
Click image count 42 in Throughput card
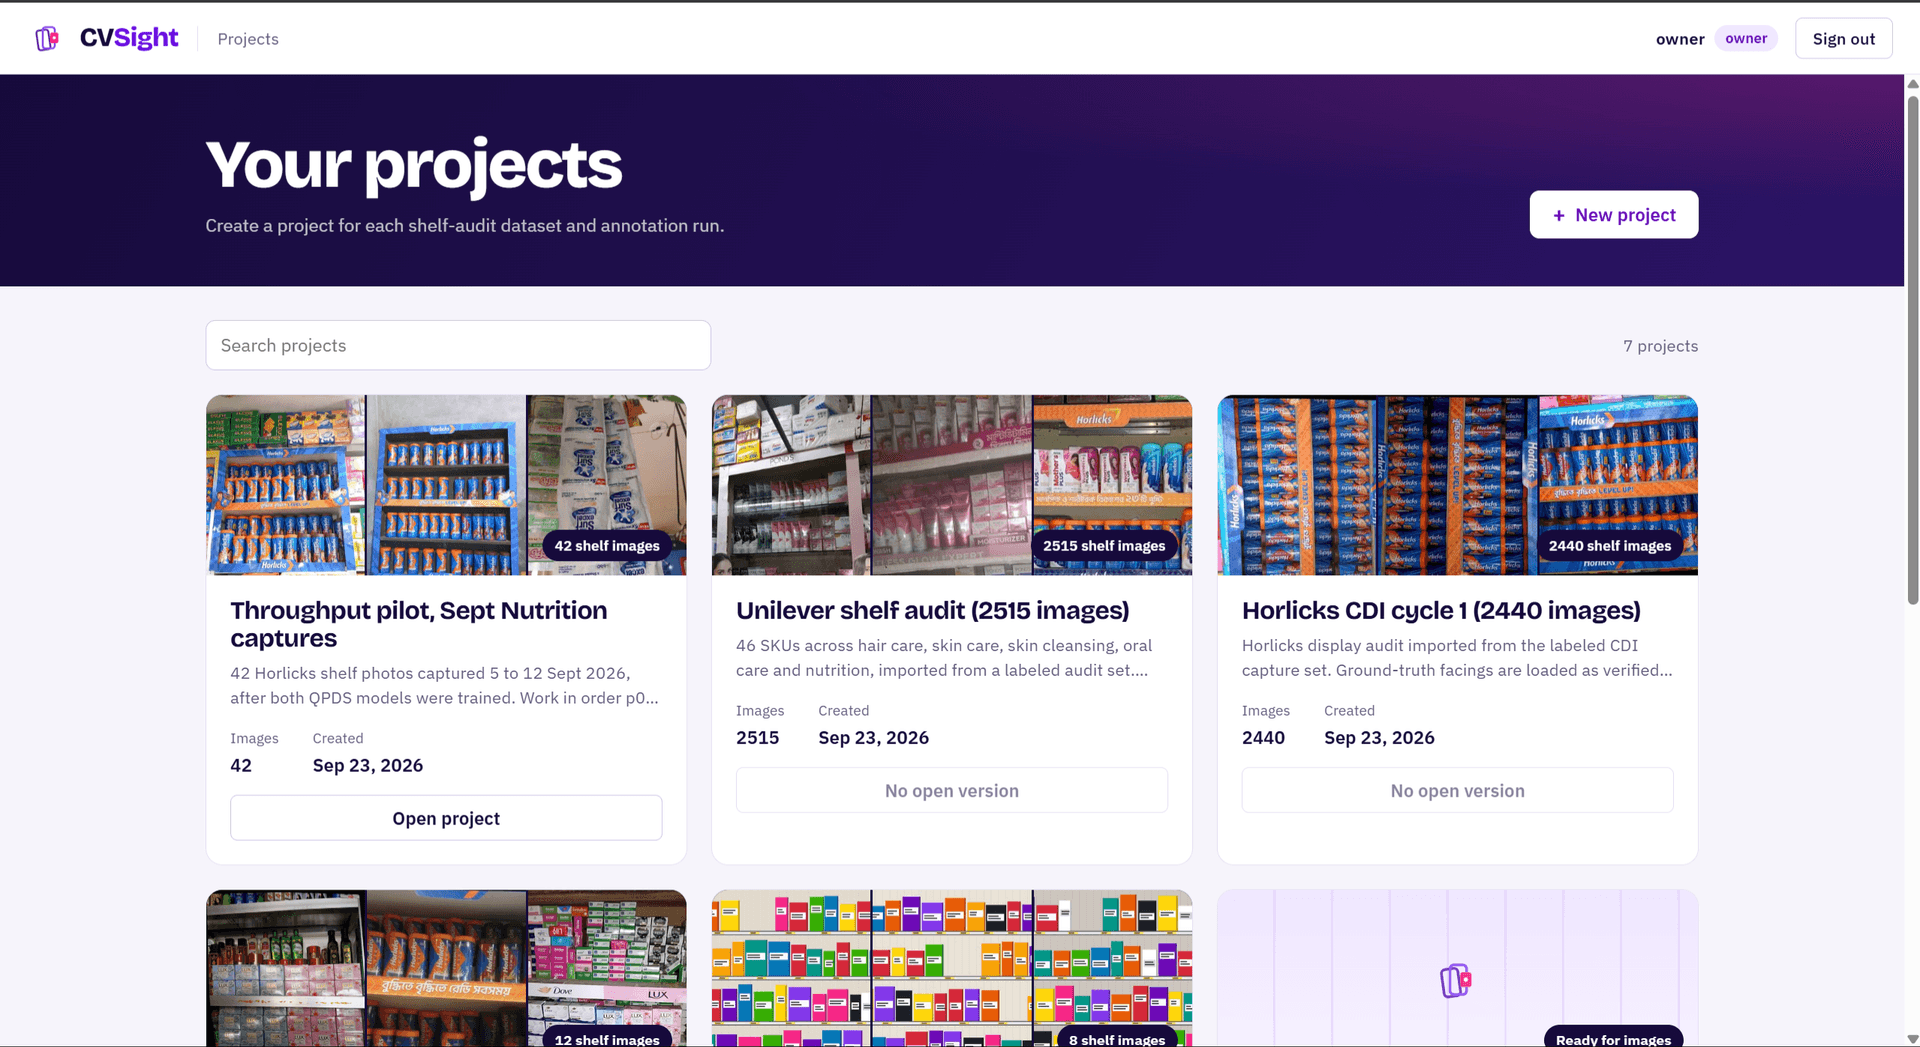click(x=241, y=766)
